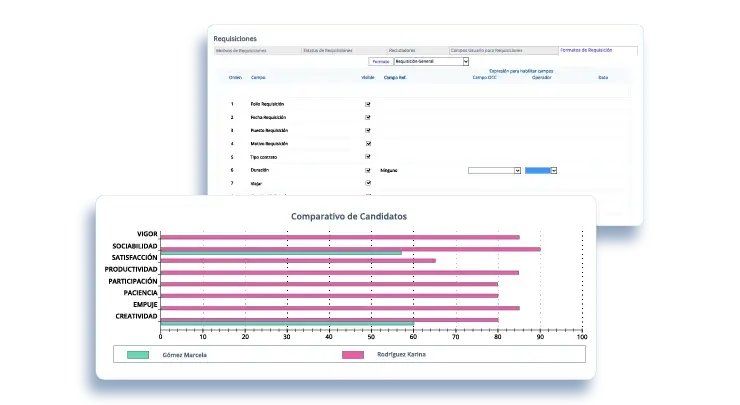
Task: Toggle Visible checkbox for Duración row
Action: 368,170
